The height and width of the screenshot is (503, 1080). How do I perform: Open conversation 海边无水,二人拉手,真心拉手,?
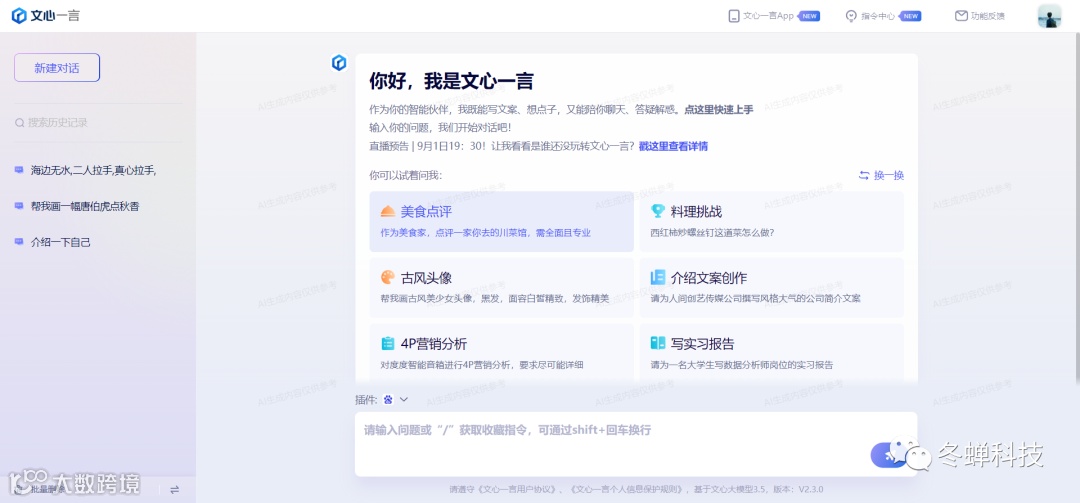click(x=94, y=170)
